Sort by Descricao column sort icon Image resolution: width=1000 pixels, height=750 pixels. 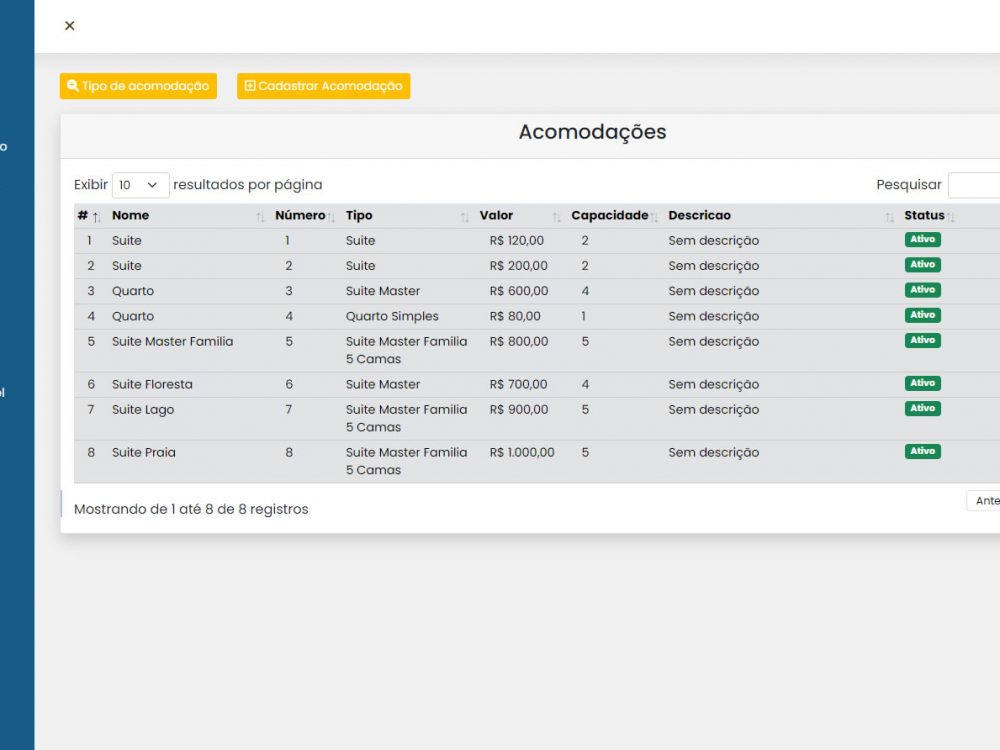click(x=889, y=217)
